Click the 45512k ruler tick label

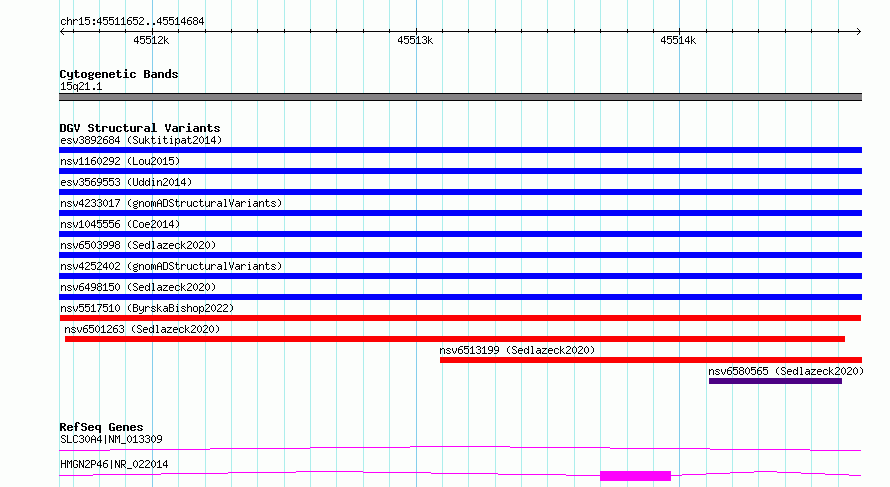(151, 40)
